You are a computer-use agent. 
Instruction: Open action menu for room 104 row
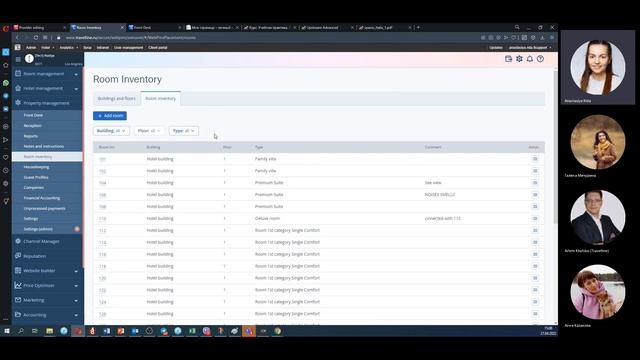coord(535,182)
